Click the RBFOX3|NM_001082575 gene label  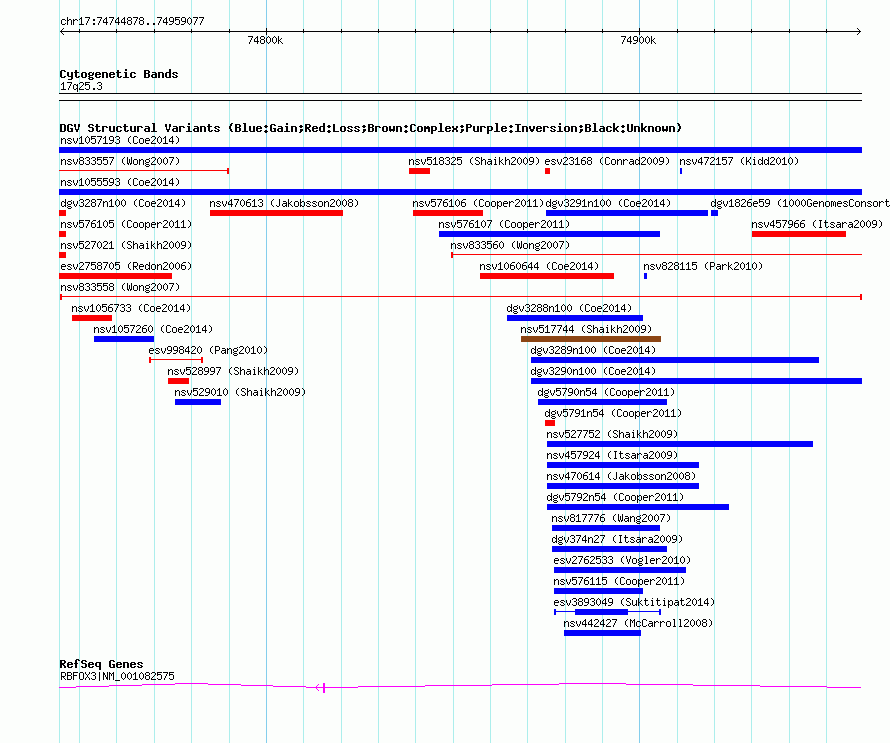117,677
